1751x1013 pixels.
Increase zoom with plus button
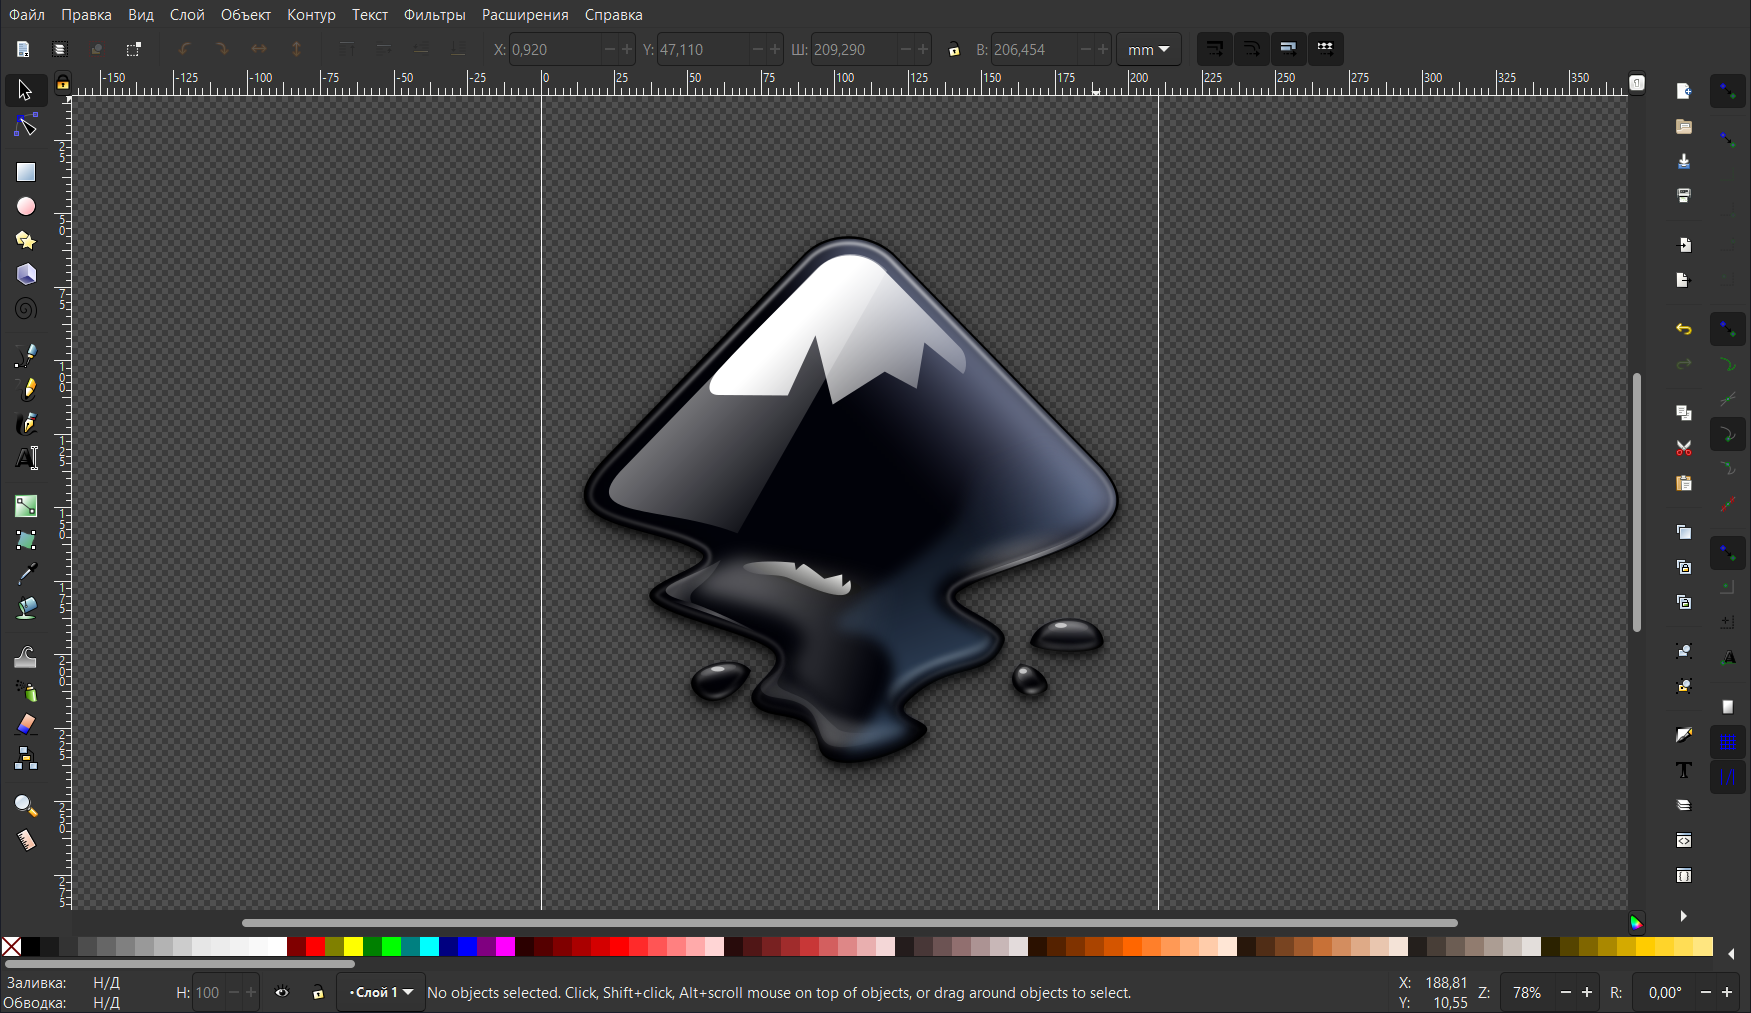tap(1587, 993)
